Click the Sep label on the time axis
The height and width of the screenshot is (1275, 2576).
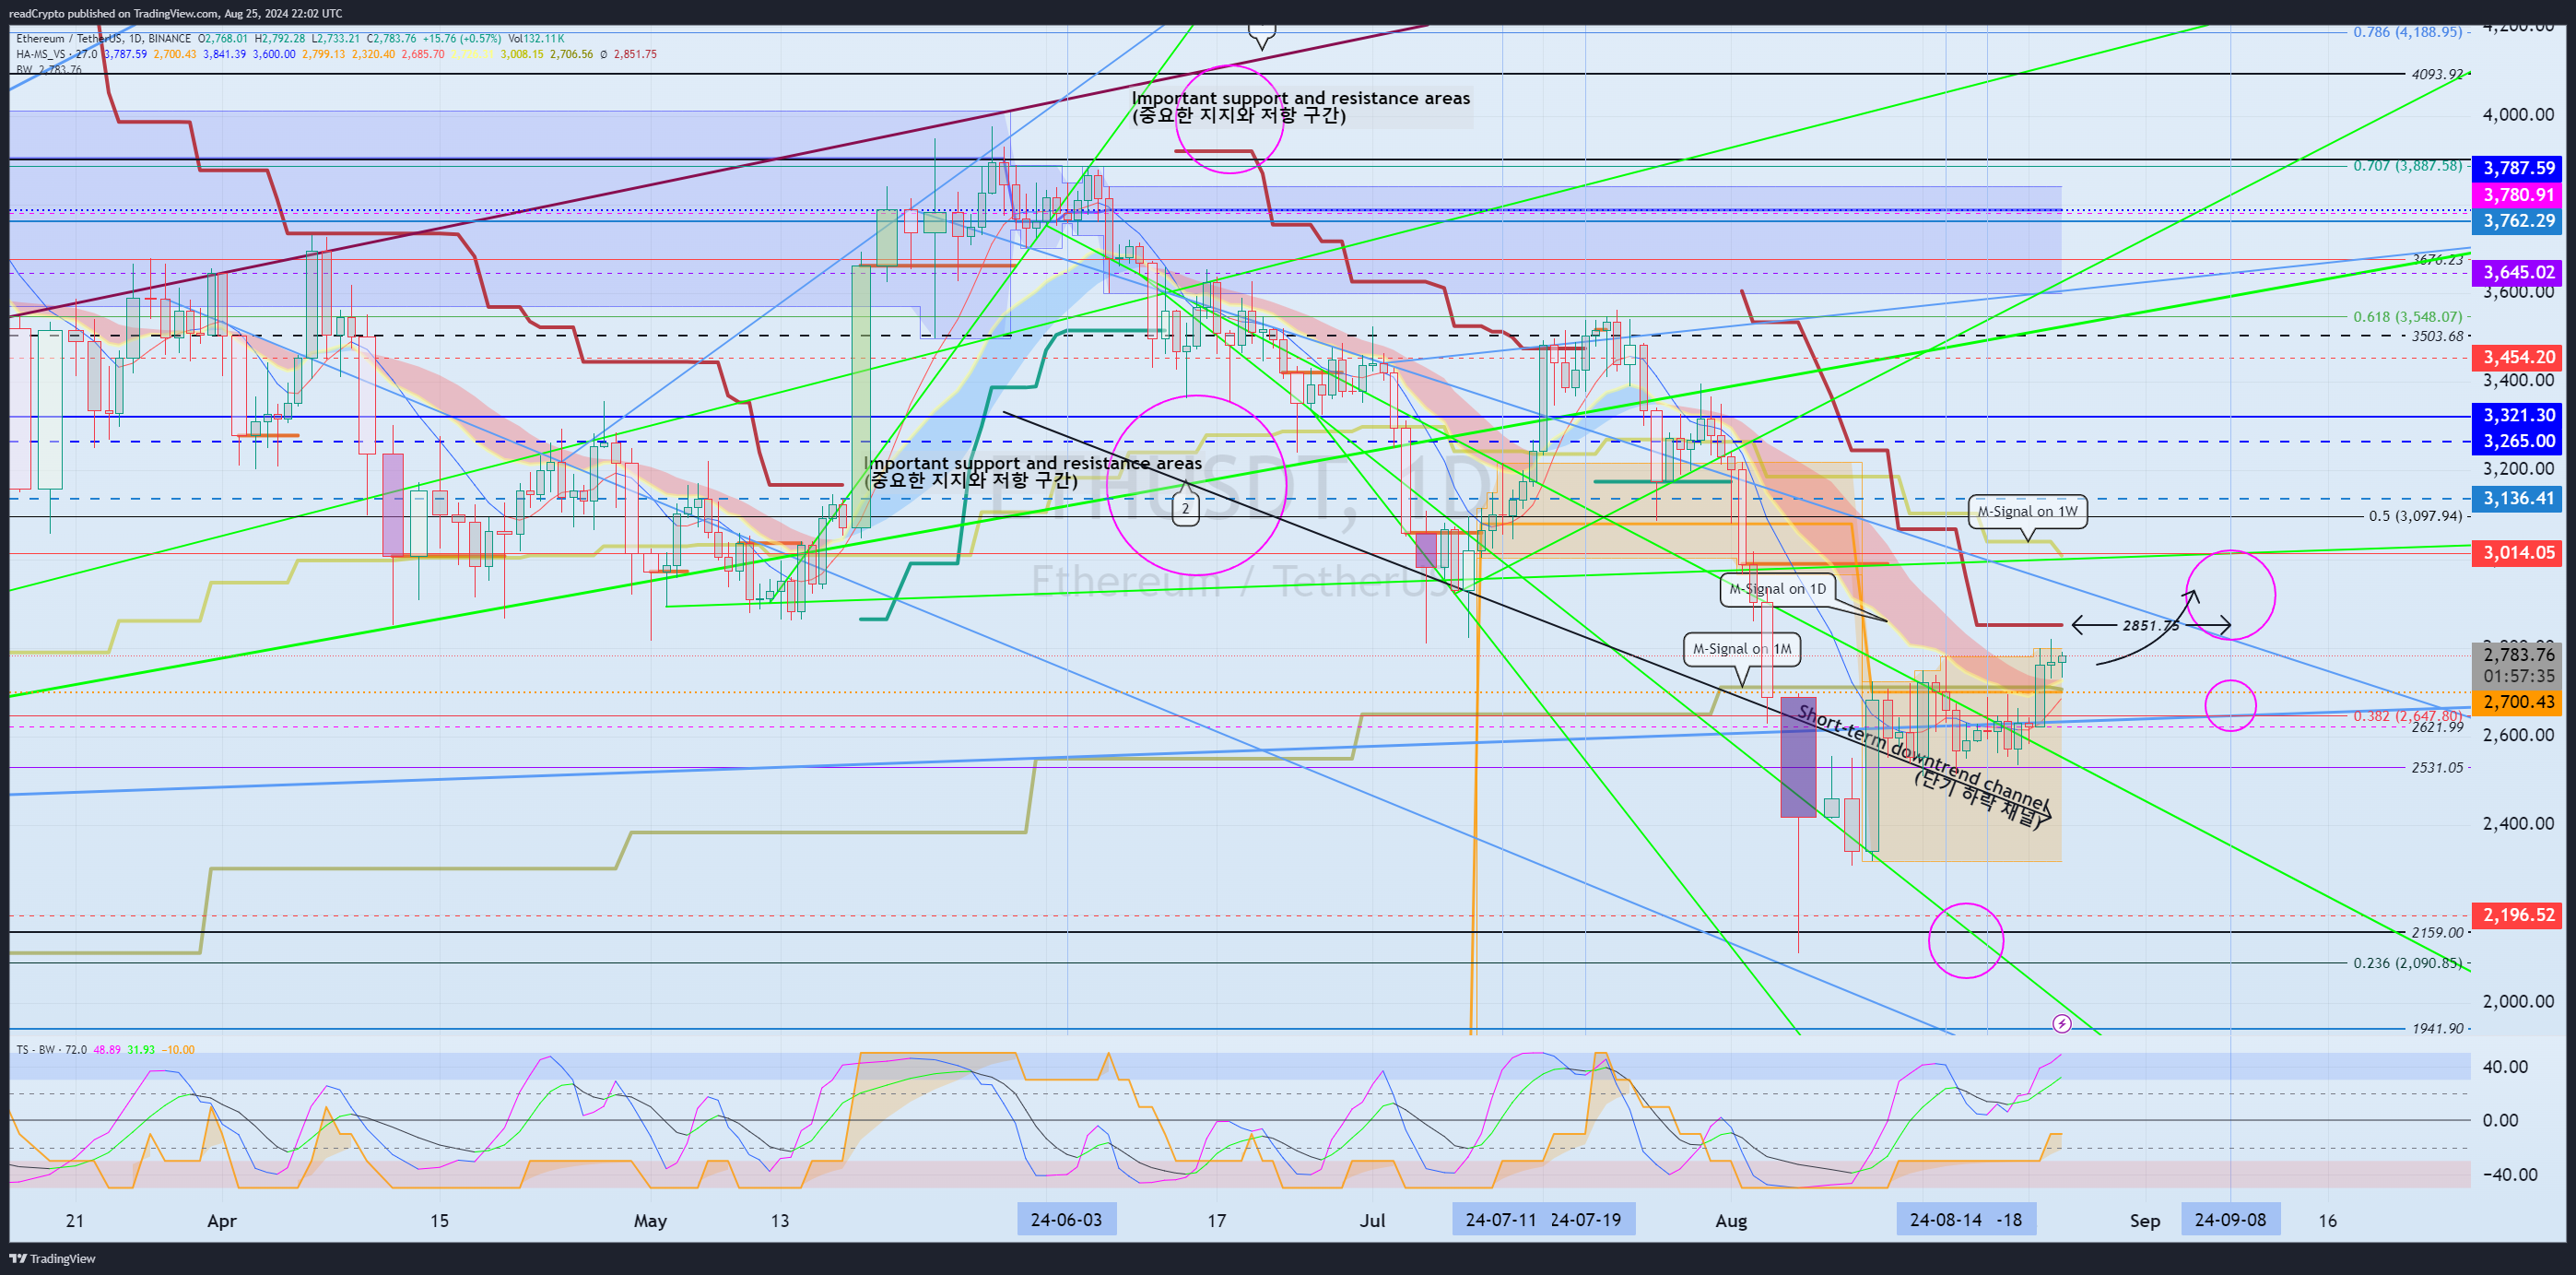2145,1221
